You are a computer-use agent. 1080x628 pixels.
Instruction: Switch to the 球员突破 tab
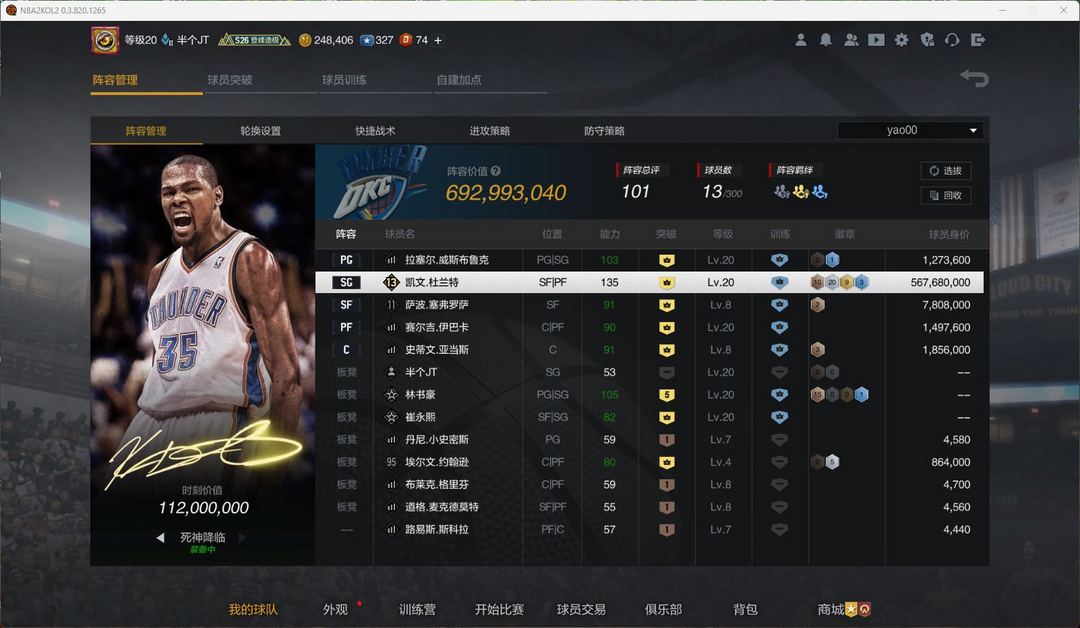click(x=230, y=80)
